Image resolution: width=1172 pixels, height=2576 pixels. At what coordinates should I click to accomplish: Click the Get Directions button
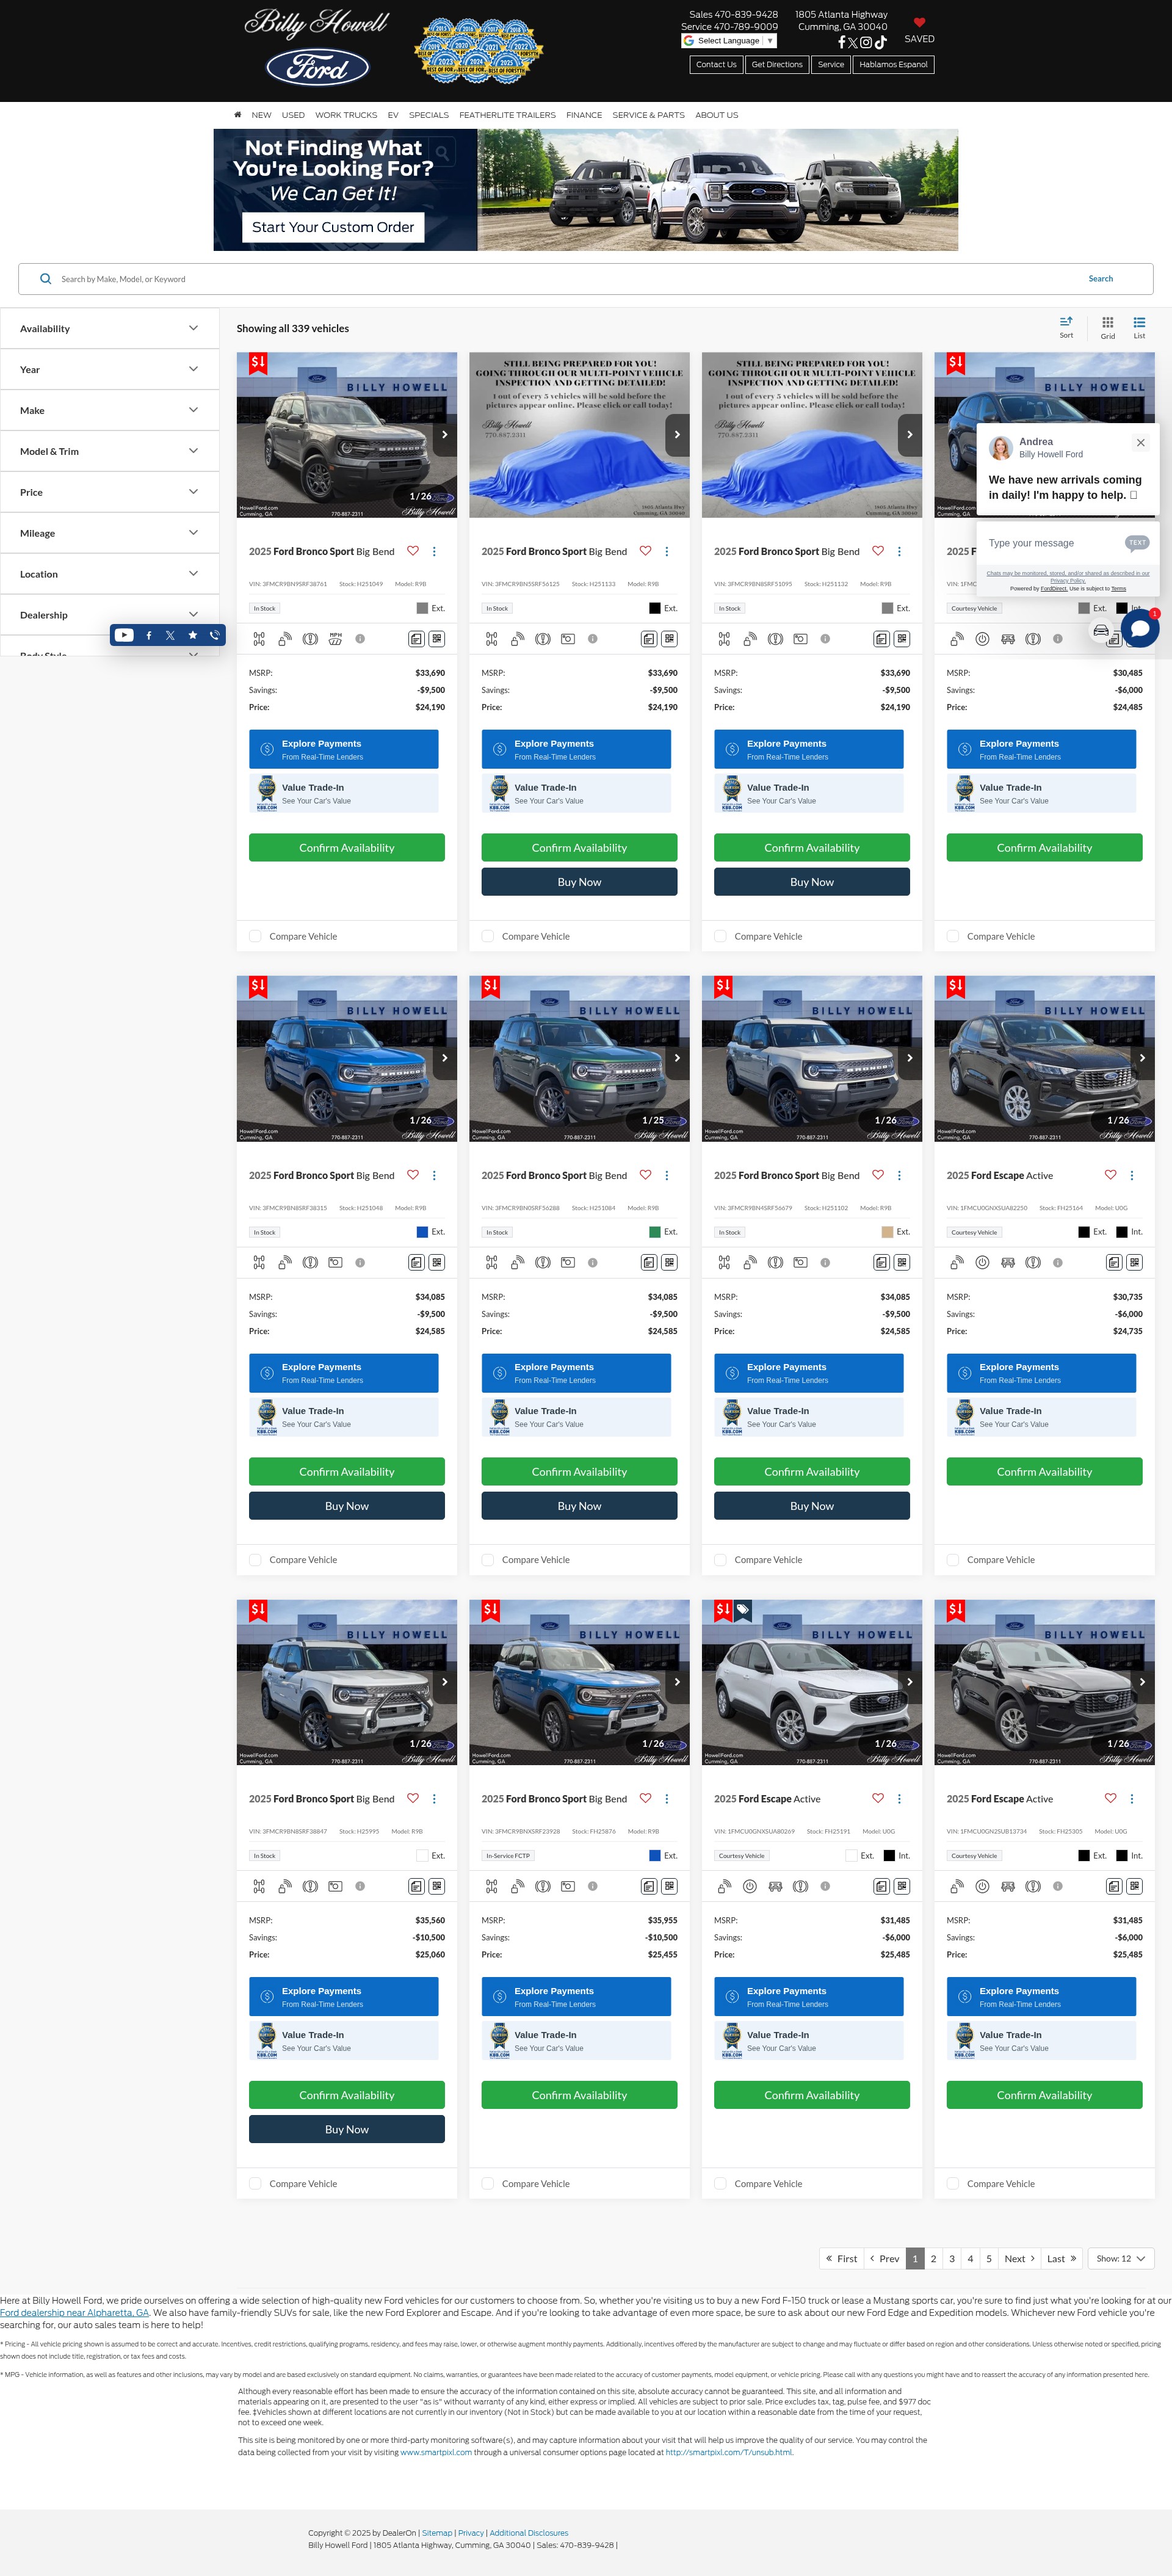tap(777, 64)
